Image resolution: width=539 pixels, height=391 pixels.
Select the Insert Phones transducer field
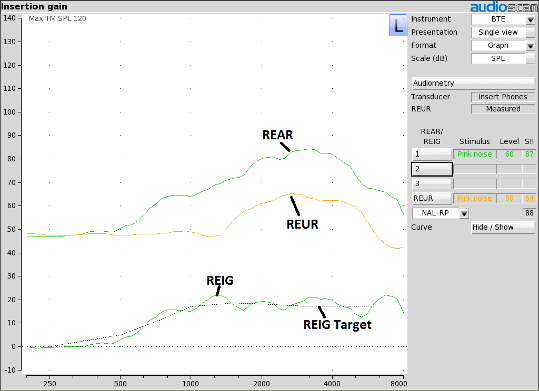(x=503, y=97)
